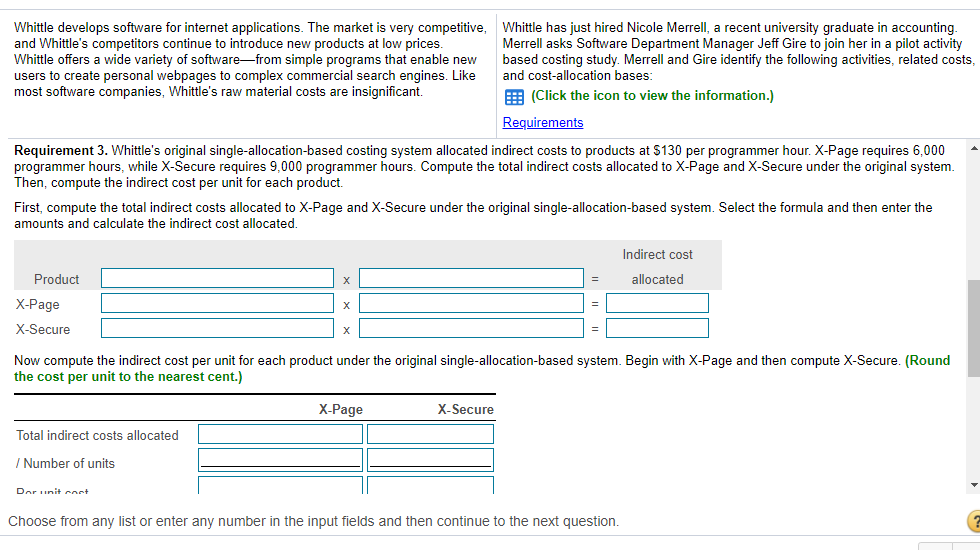Click the vertical scrollbar thumb of the requirement panel

[x=974, y=329]
